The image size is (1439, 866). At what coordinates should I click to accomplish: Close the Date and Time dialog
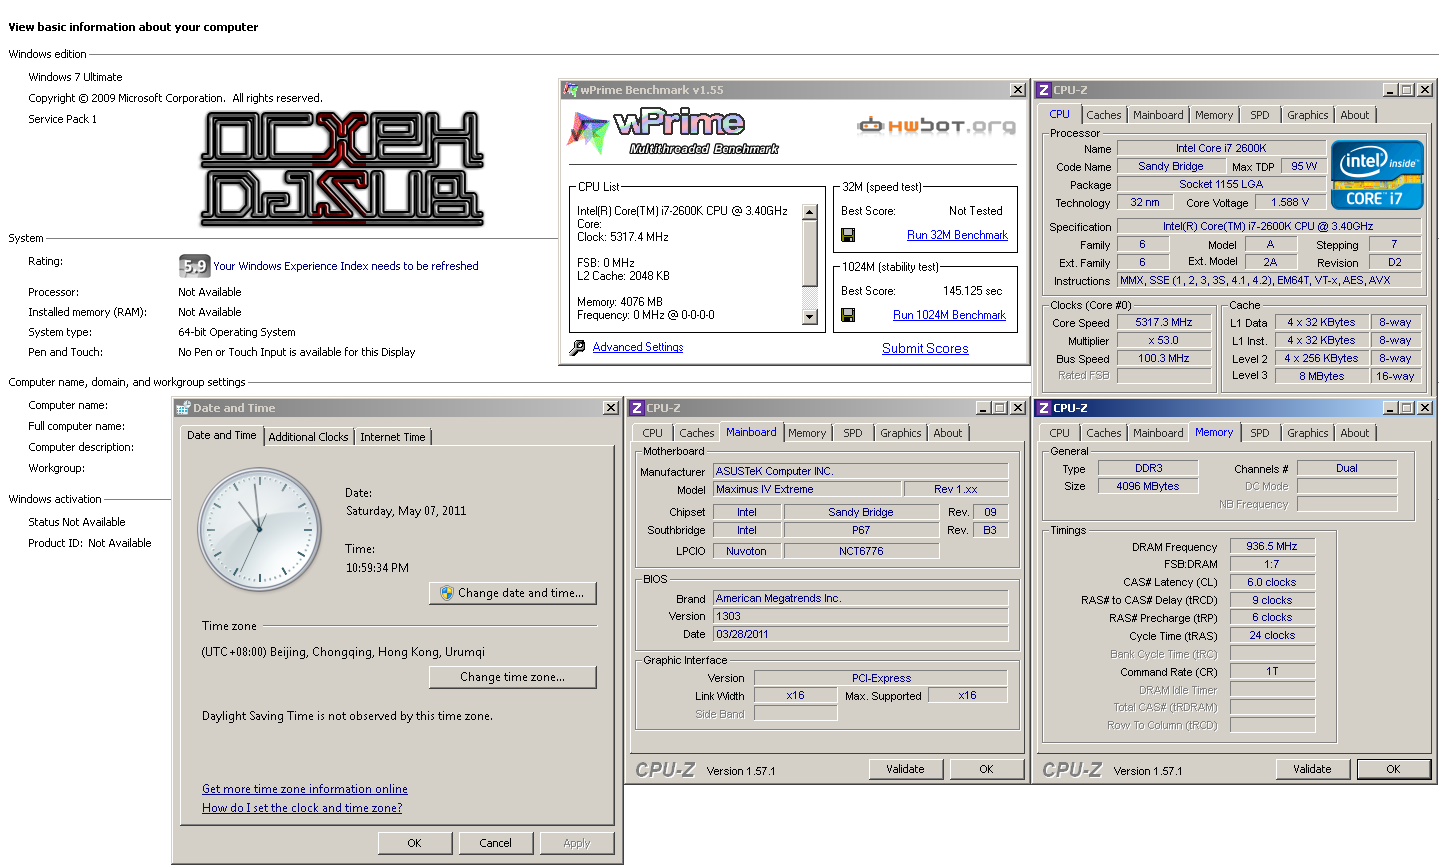610,408
